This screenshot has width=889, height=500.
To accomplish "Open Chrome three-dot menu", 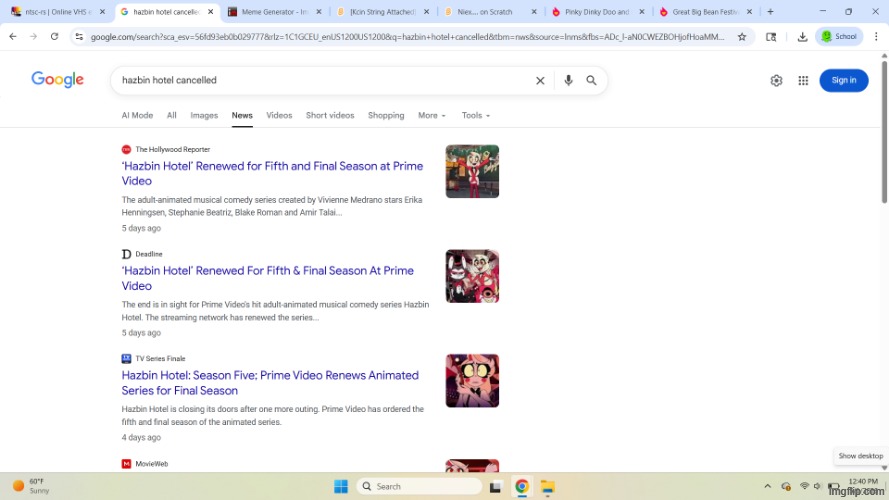I will pos(876,36).
